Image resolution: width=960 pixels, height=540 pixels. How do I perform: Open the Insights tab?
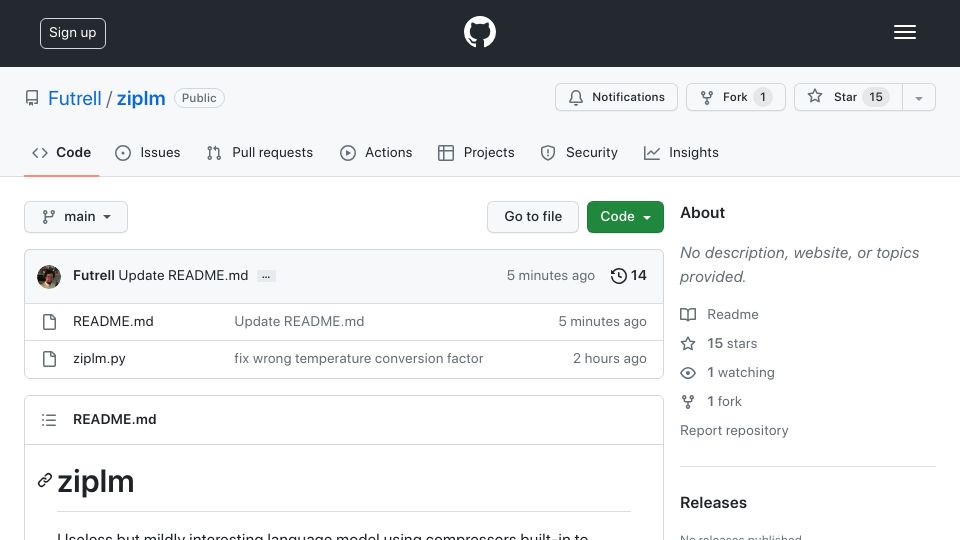pyautogui.click(x=681, y=152)
